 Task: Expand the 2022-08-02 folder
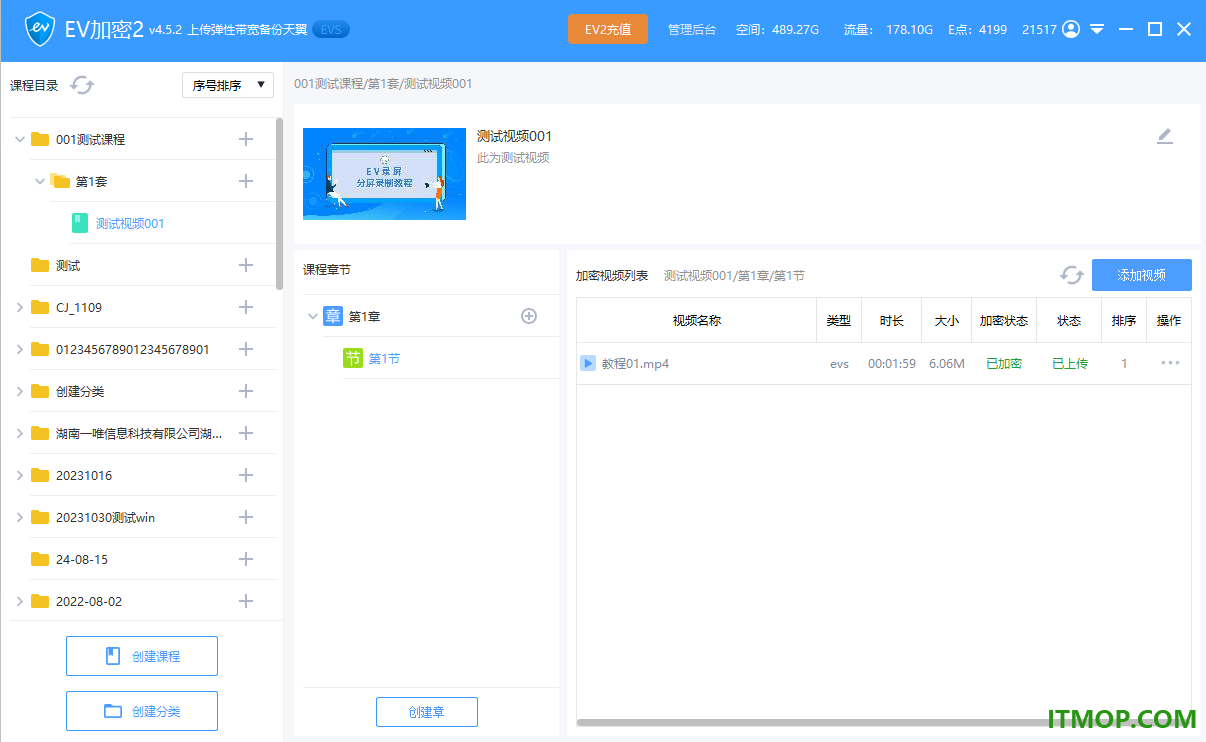[20, 601]
